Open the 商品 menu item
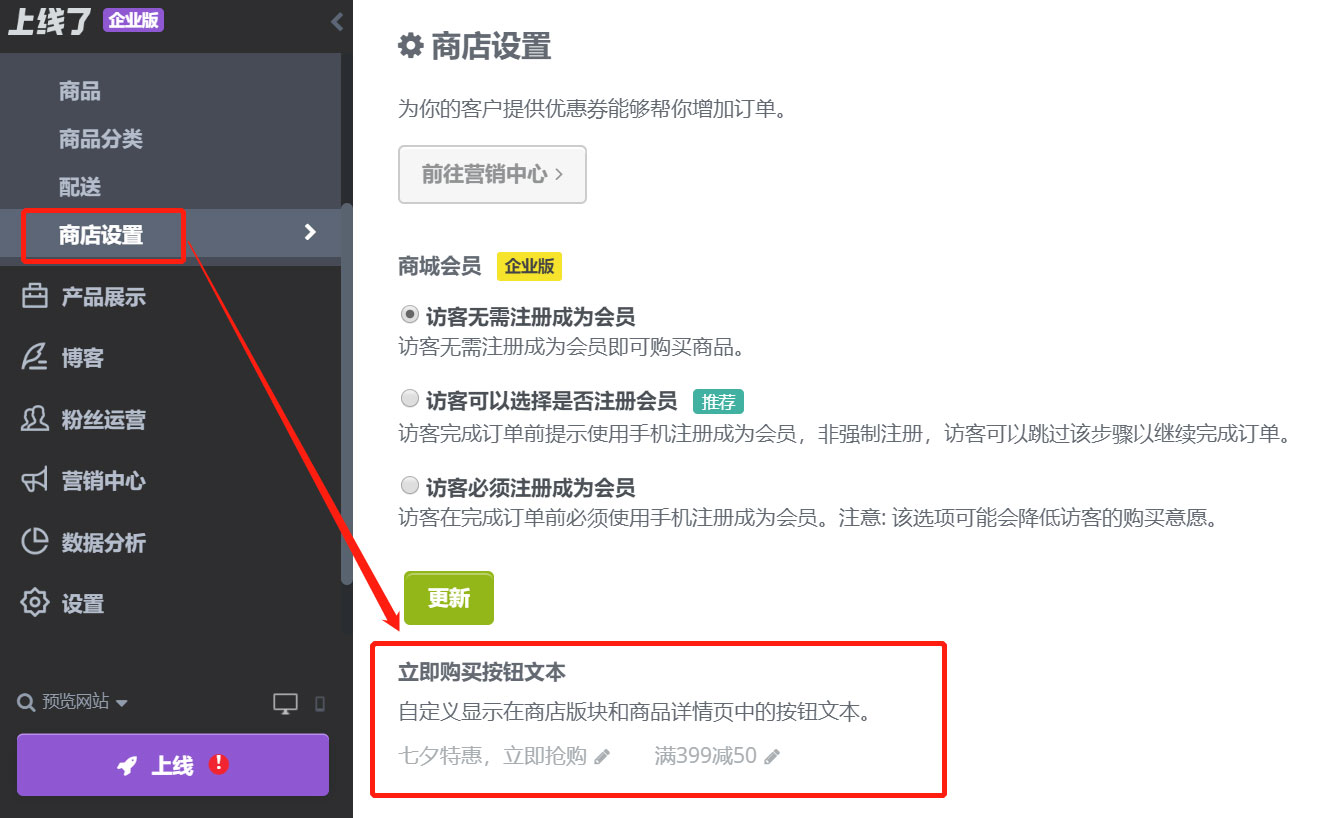 point(80,91)
